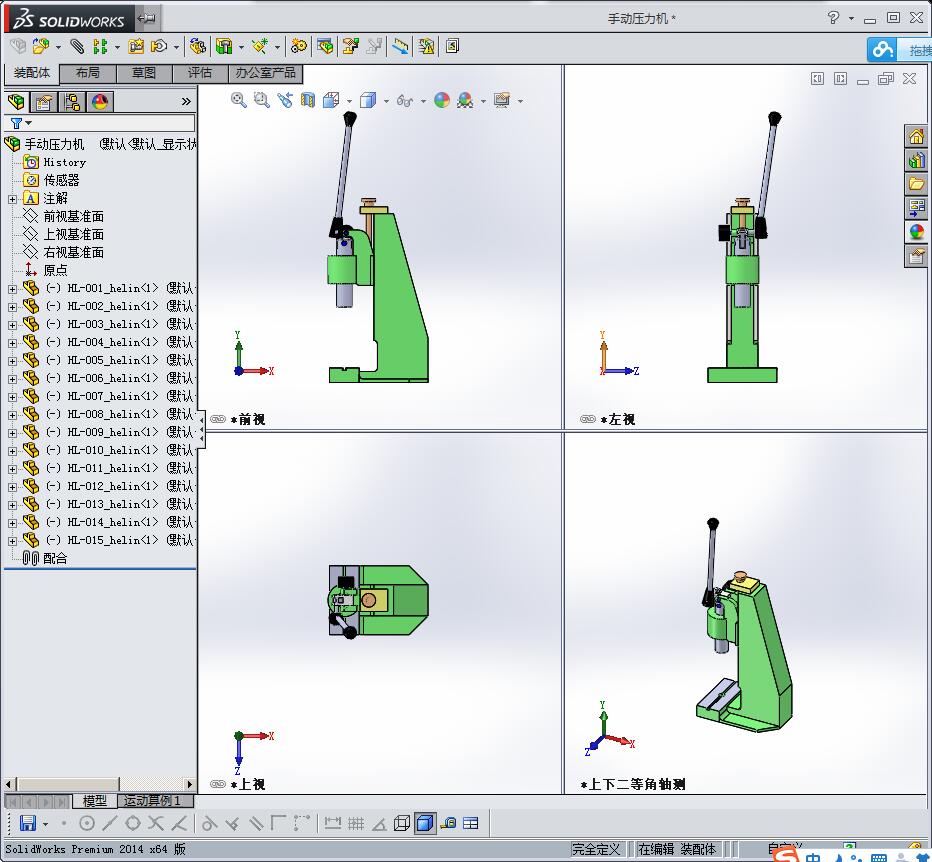Open the PropertyManager tab icon

(43, 102)
